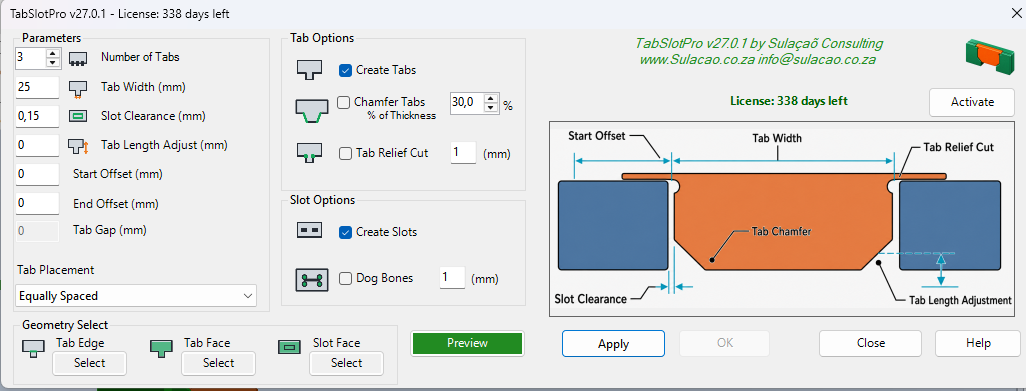The image size is (1026, 391).
Task: Increase chamfer percentage with up arrow
Action: pos(491,97)
